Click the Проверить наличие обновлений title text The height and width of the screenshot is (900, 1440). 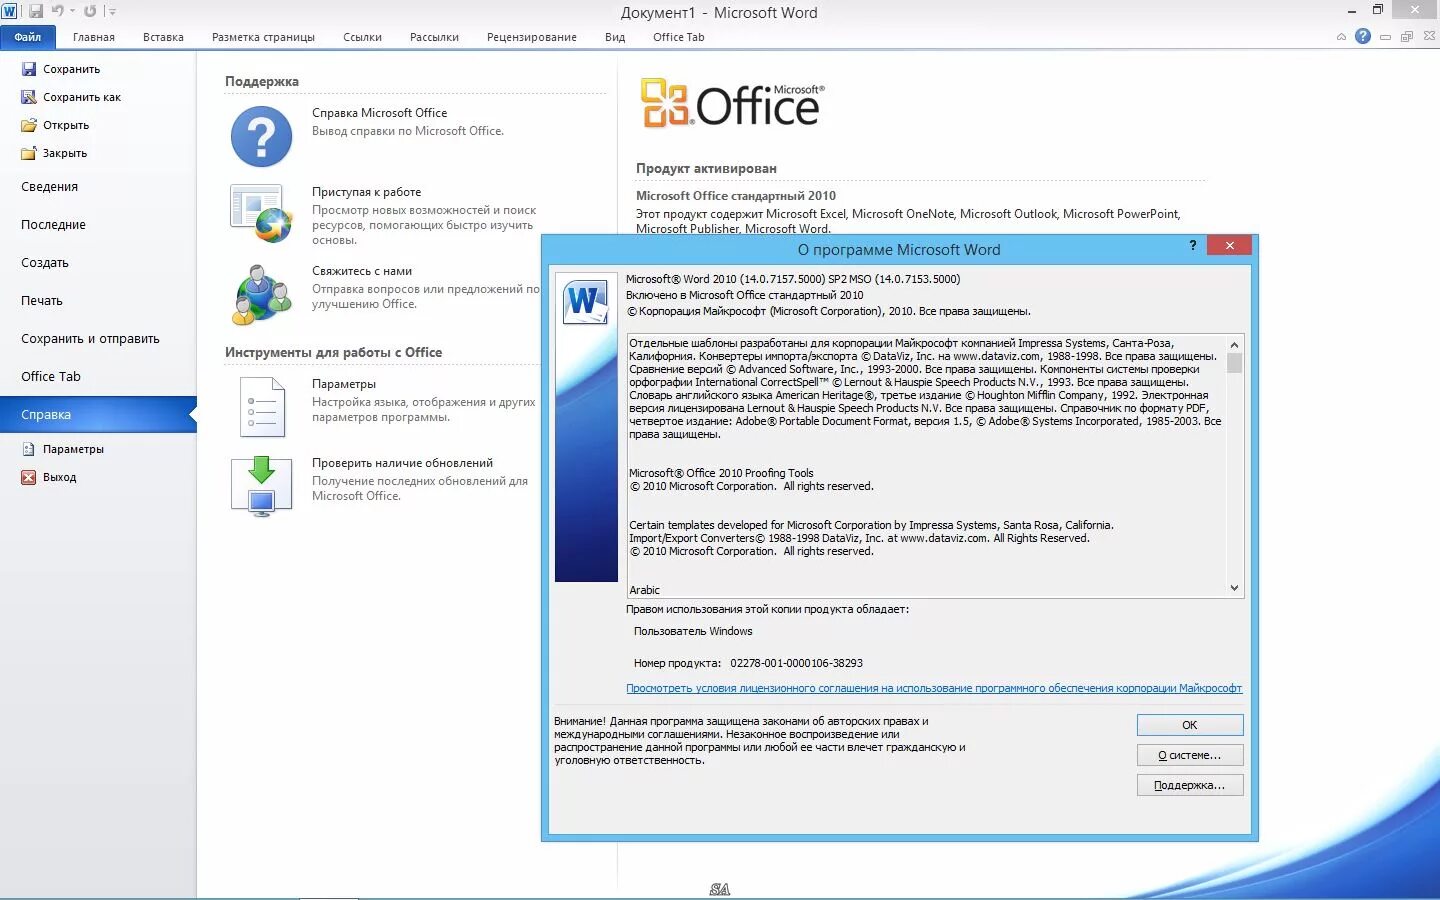402,463
